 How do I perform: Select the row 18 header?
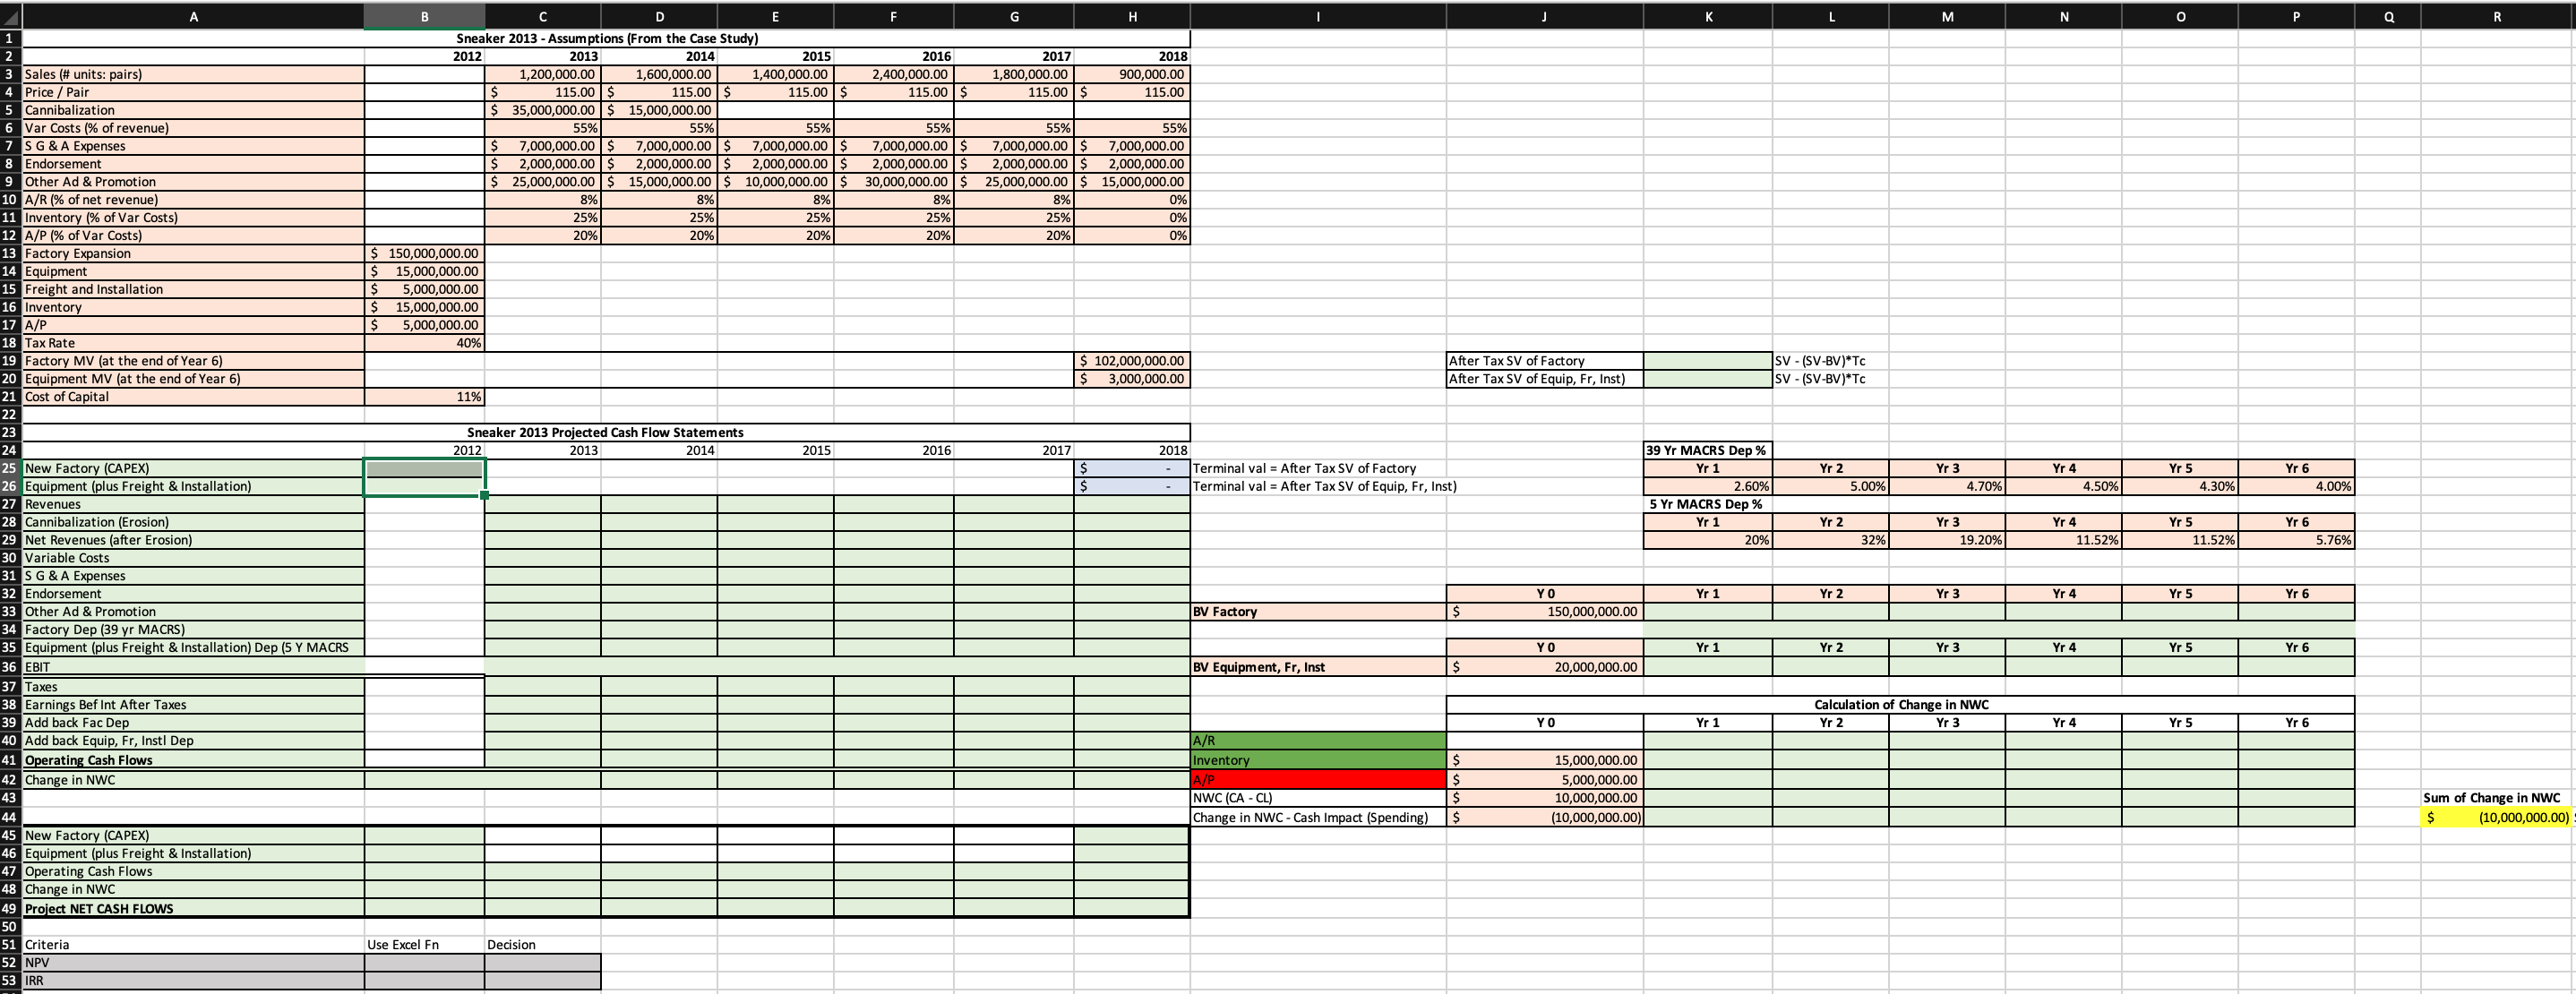(x=9, y=342)
